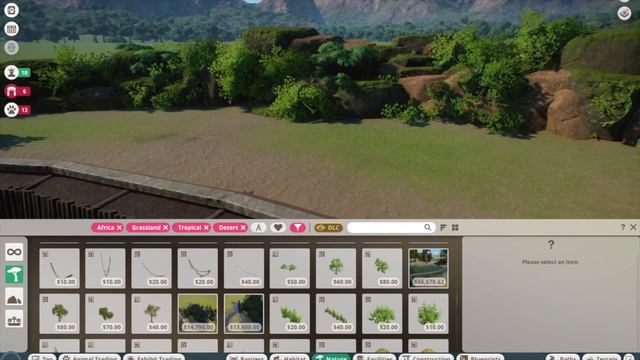The image size is (640, 360).
Task: Open the zoo overview icon
Action: pyautogui.click(x=11, y=10)
